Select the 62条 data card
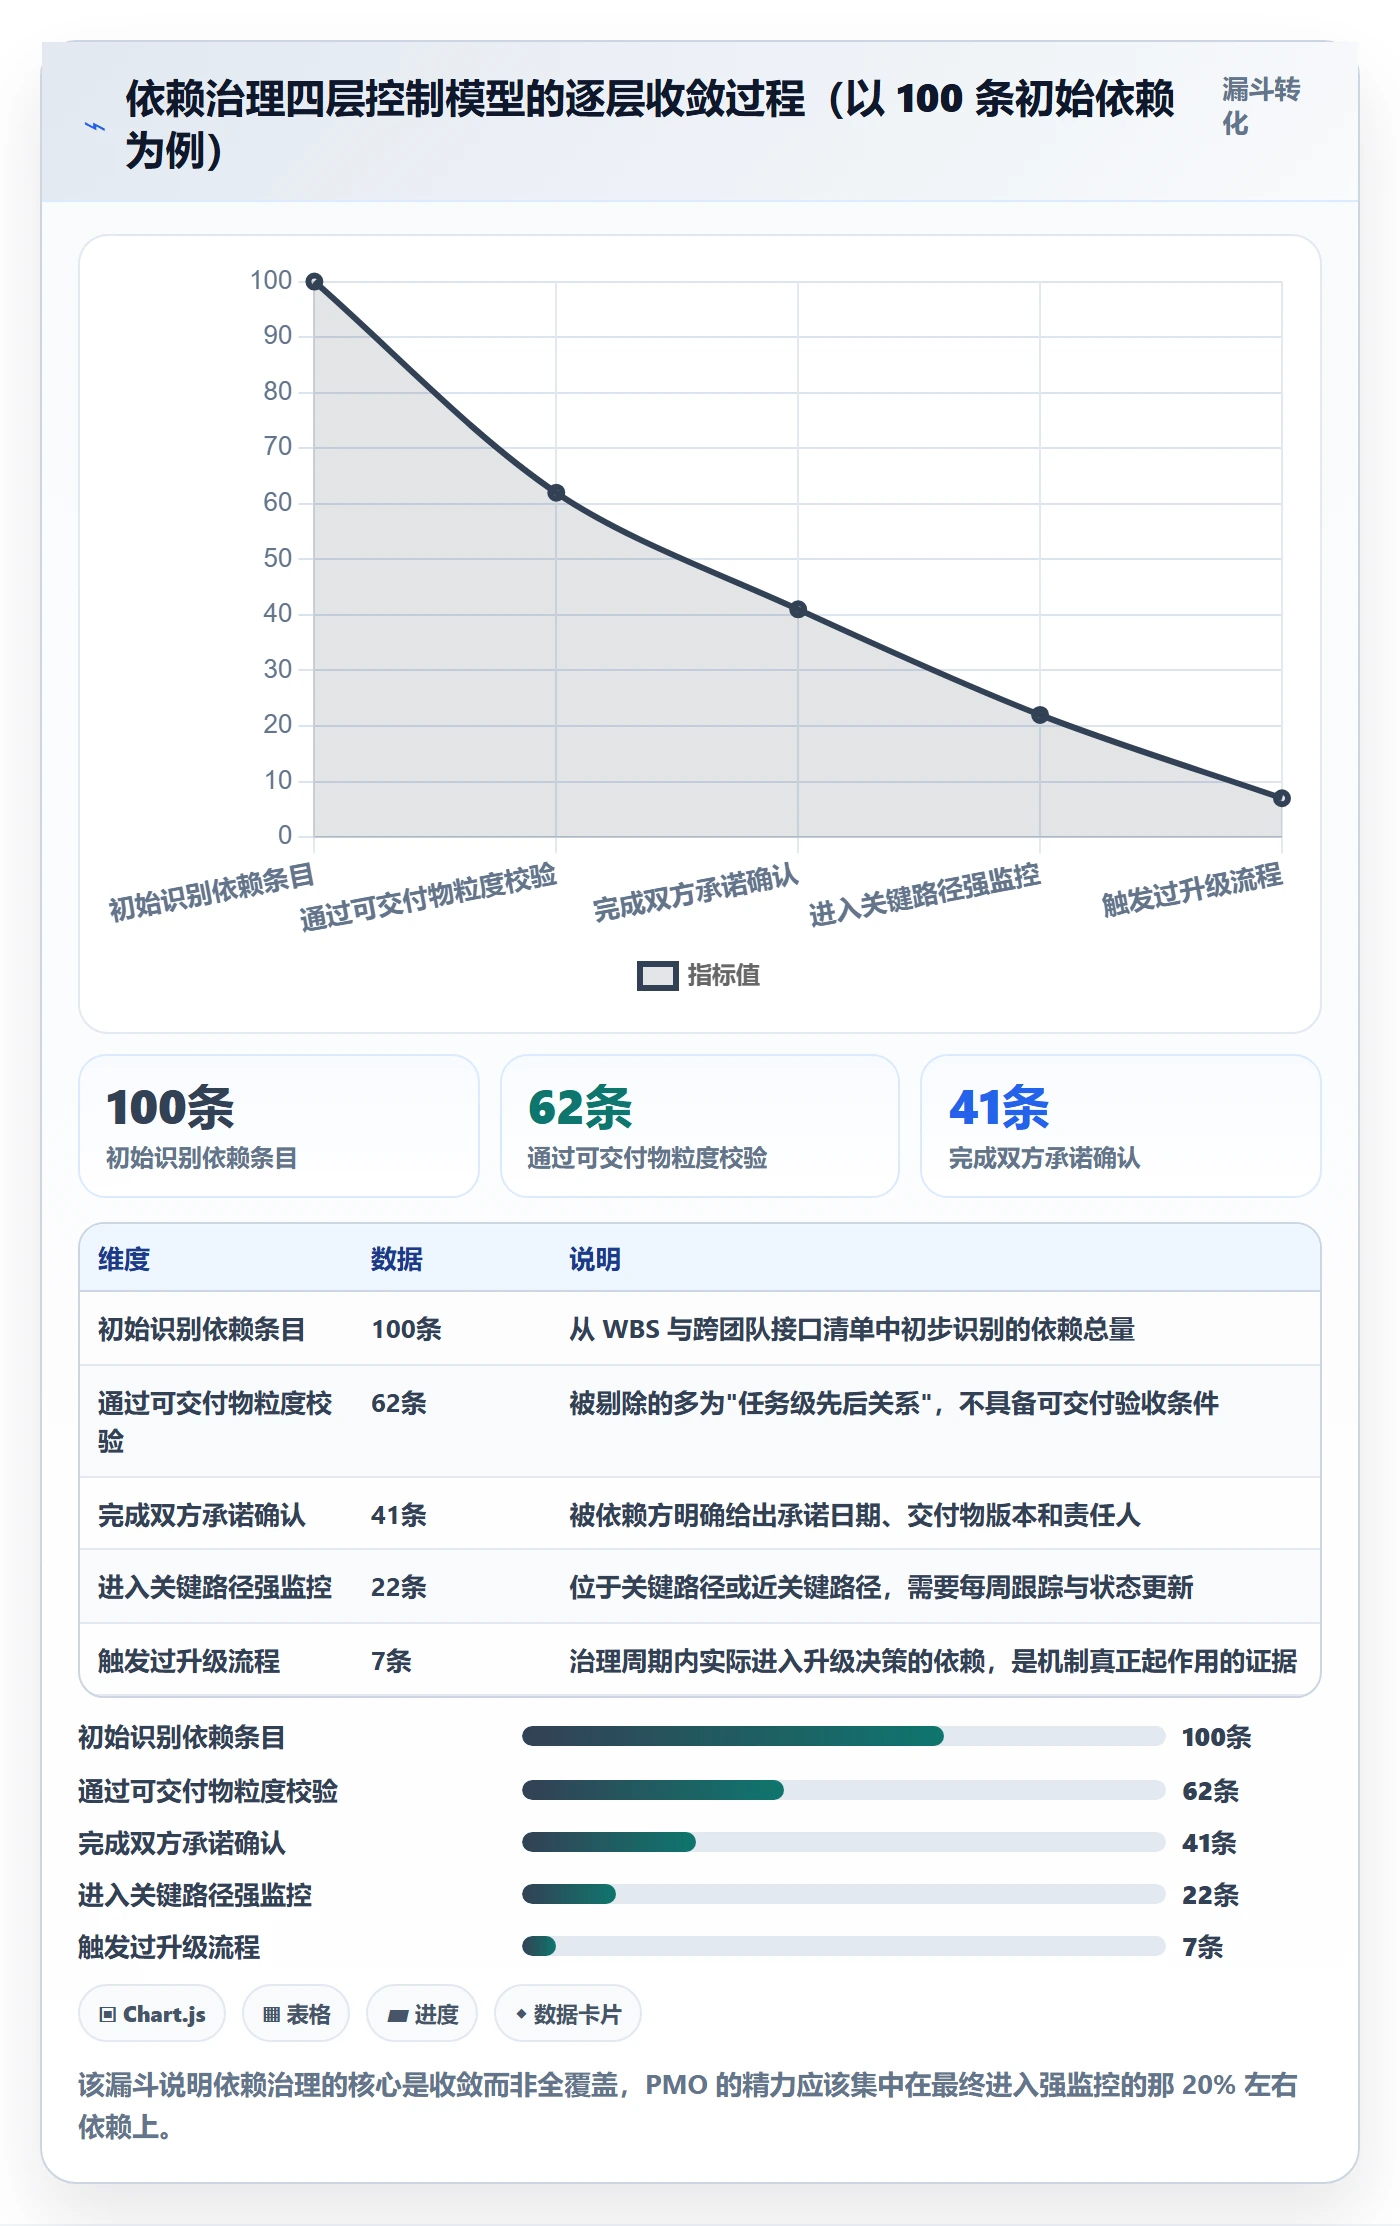The width and height of the screenshot is (1400, 2226). 700,1126
